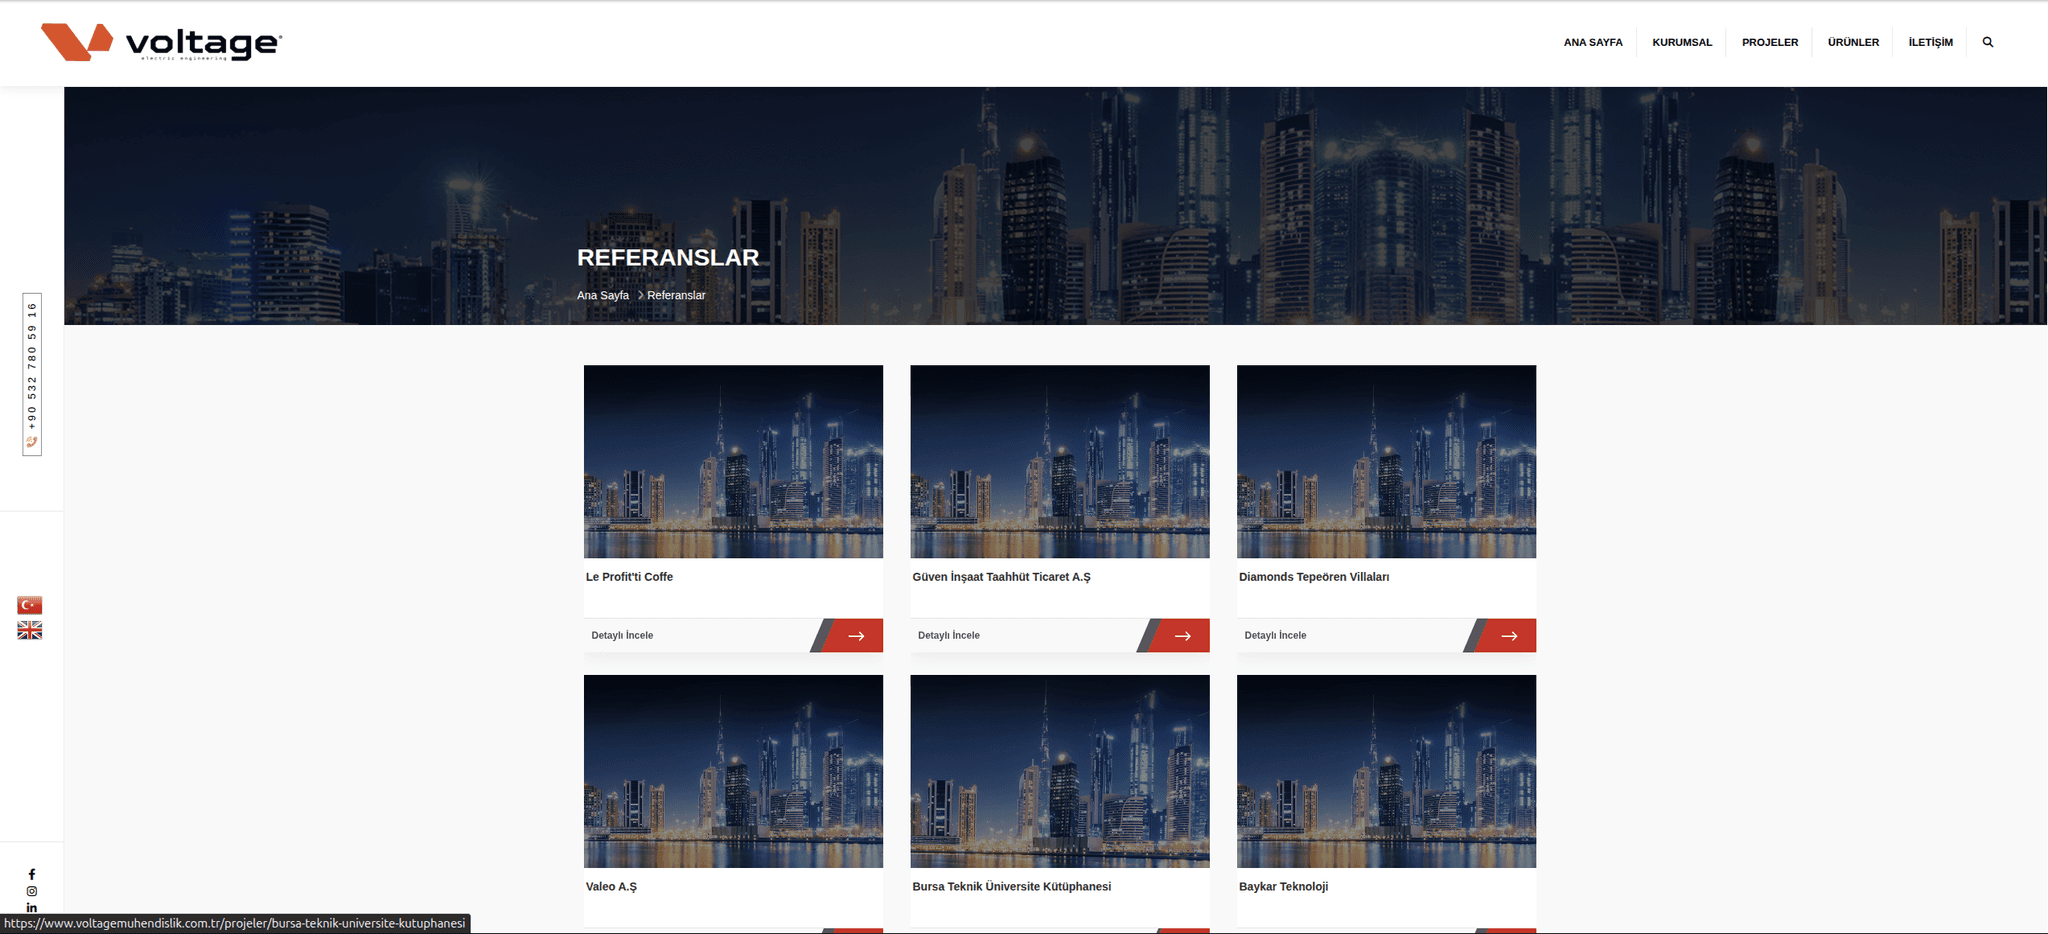Go to ANA SAYFA menu item
The image size is (2048, 934).
click(x=1593, y=42)
